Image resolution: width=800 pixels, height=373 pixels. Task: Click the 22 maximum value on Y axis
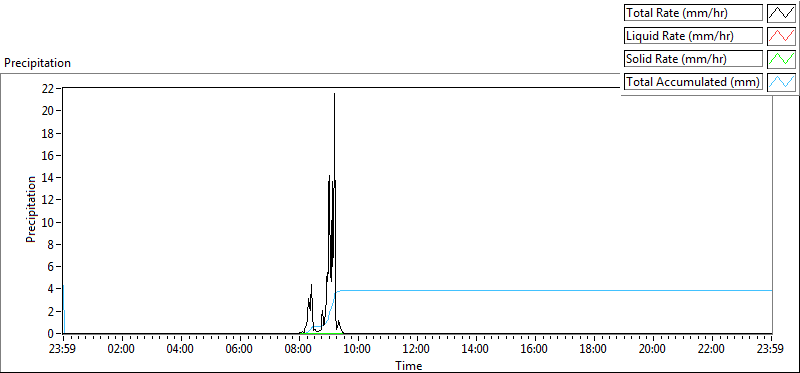[x=48, y=88]
